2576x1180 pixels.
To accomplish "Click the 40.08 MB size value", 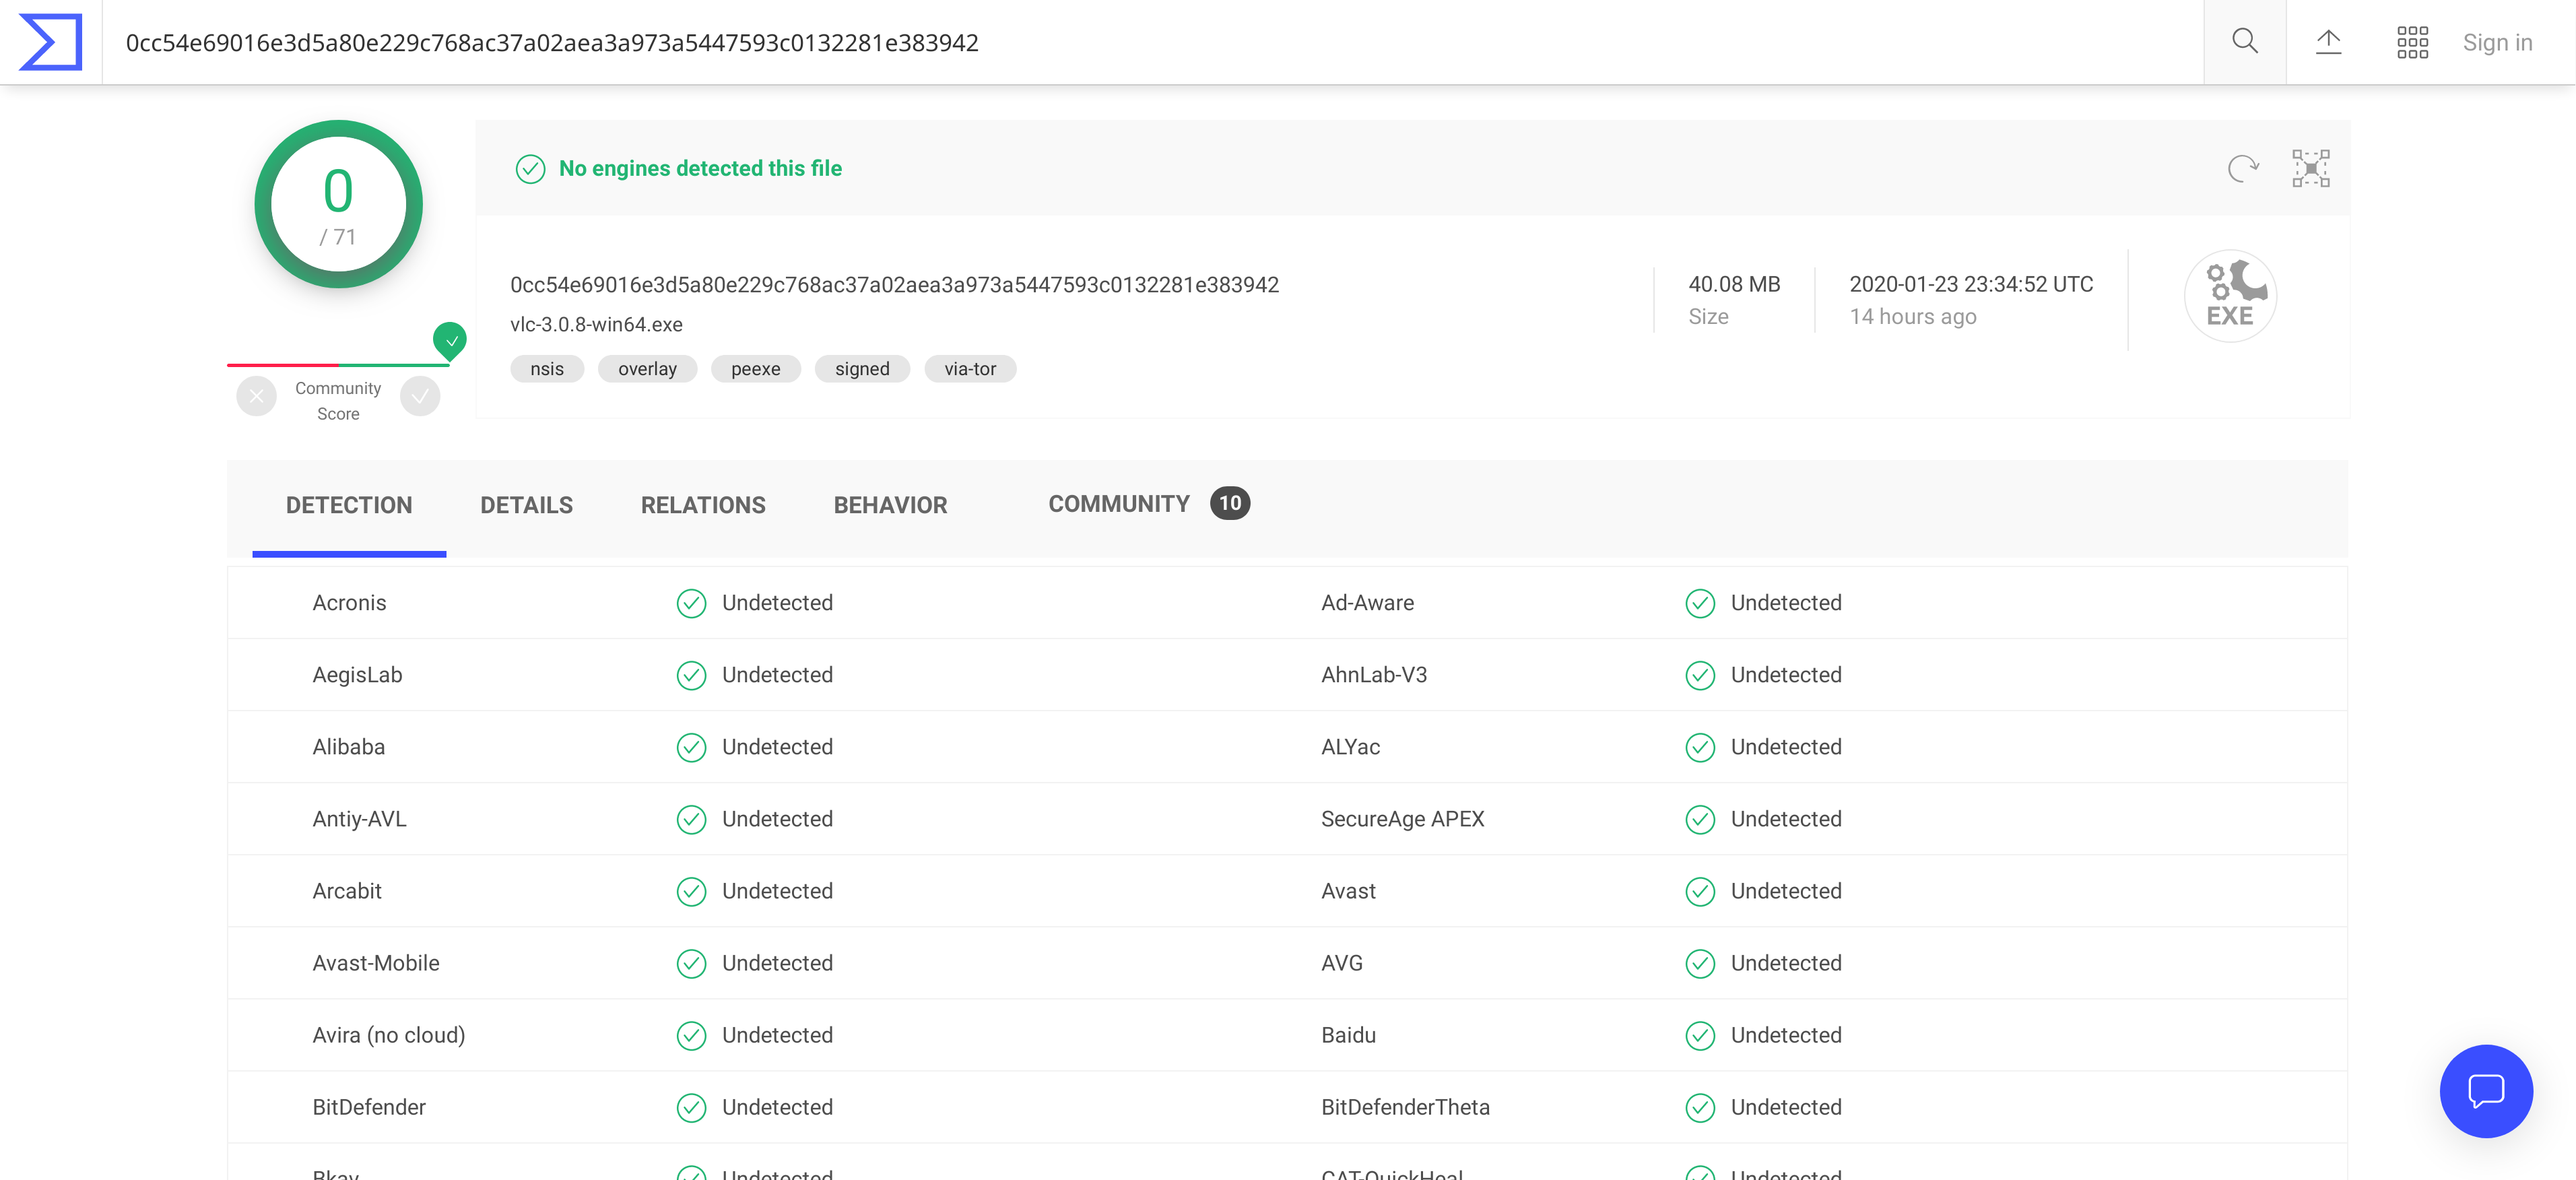I will pyautogui.click(x=1734, y=284).
